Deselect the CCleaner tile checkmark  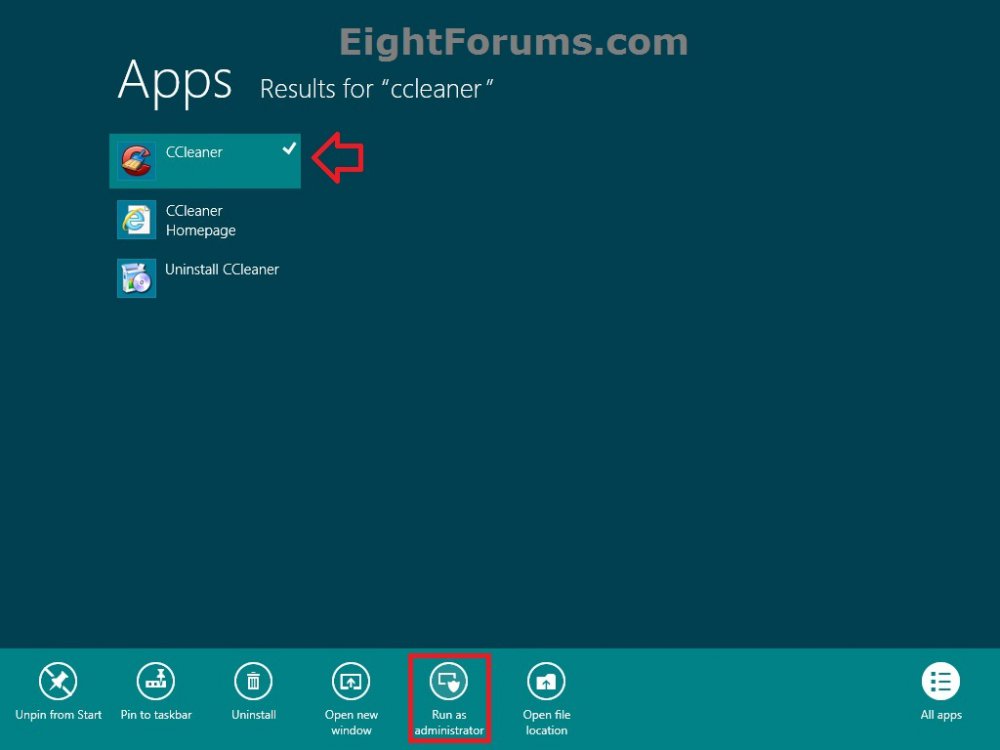click(x=289, y=149)
